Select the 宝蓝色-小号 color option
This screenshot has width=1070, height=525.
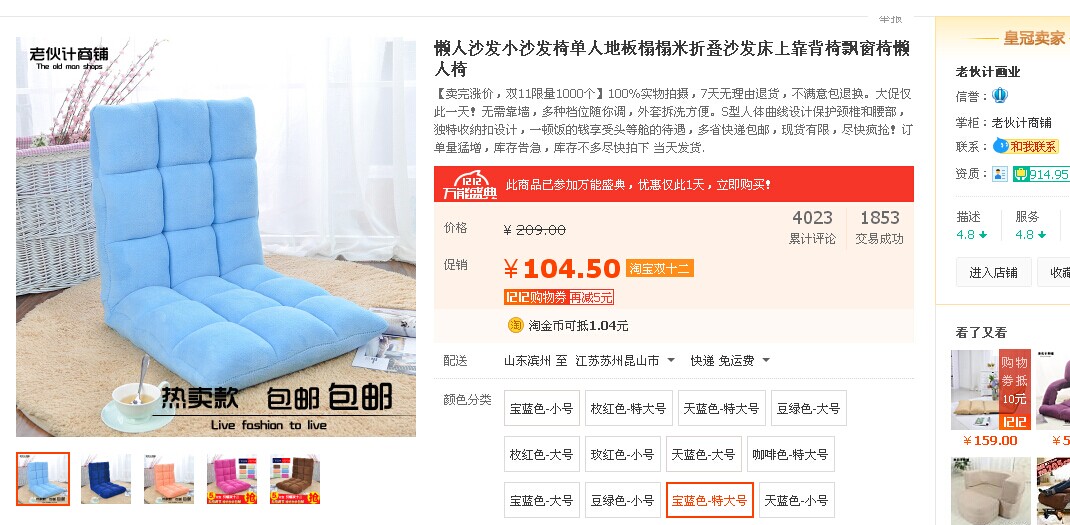click(x=542, y=408)
